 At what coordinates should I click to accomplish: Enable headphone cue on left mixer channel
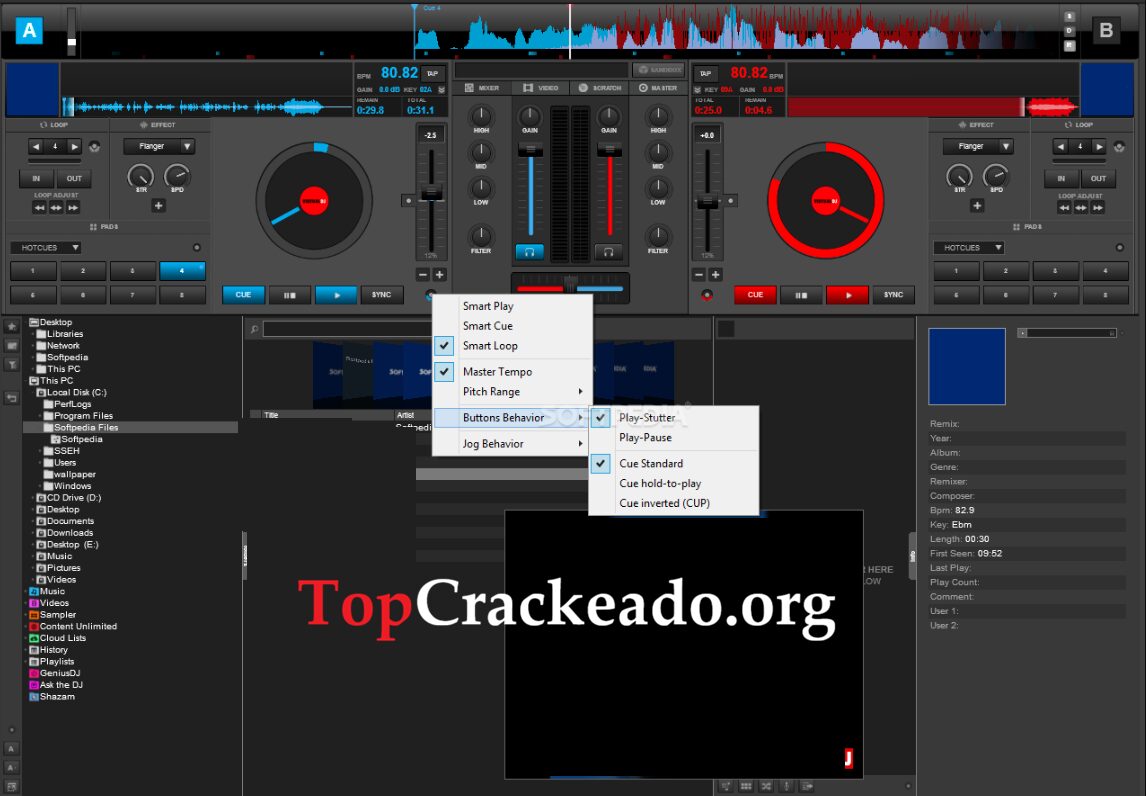(529, 252)
